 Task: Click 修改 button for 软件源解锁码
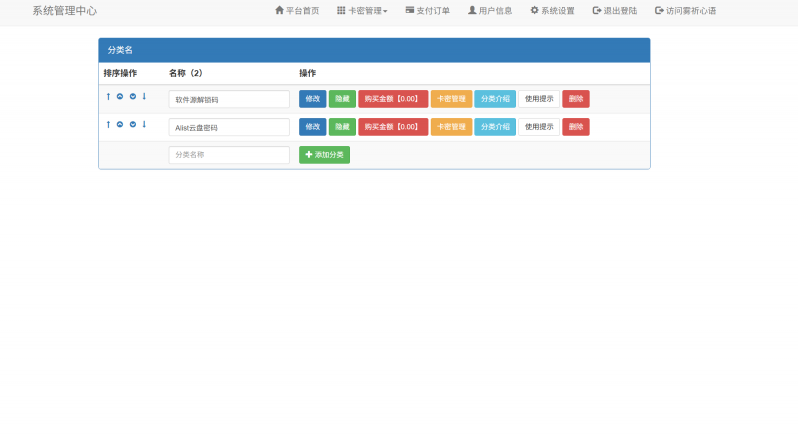[313, 99]
